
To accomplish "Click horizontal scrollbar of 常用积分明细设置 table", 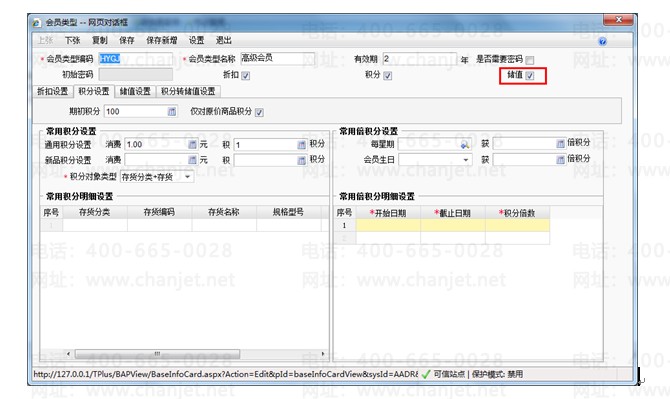I will pos(158,354).
